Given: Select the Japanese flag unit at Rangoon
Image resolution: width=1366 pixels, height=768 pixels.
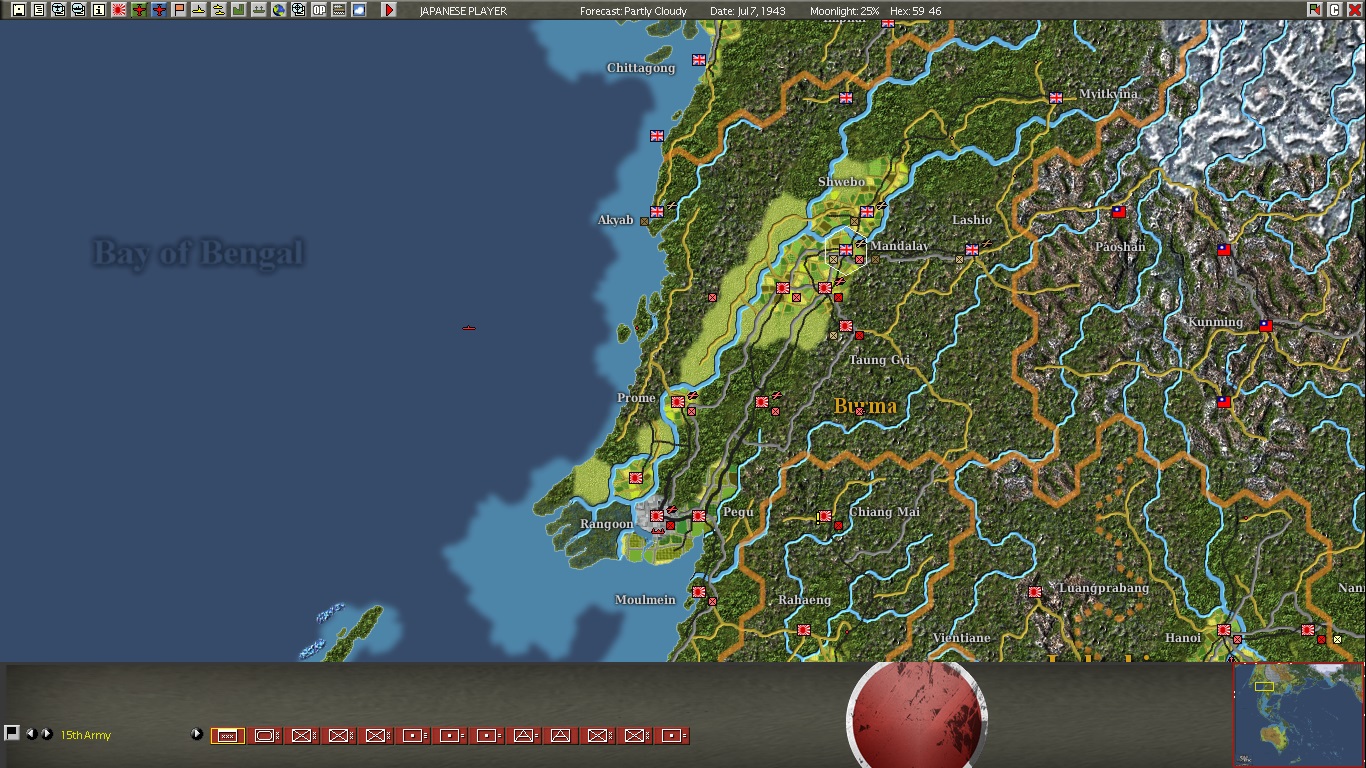Looking at the screenshot, I should 657,516.
